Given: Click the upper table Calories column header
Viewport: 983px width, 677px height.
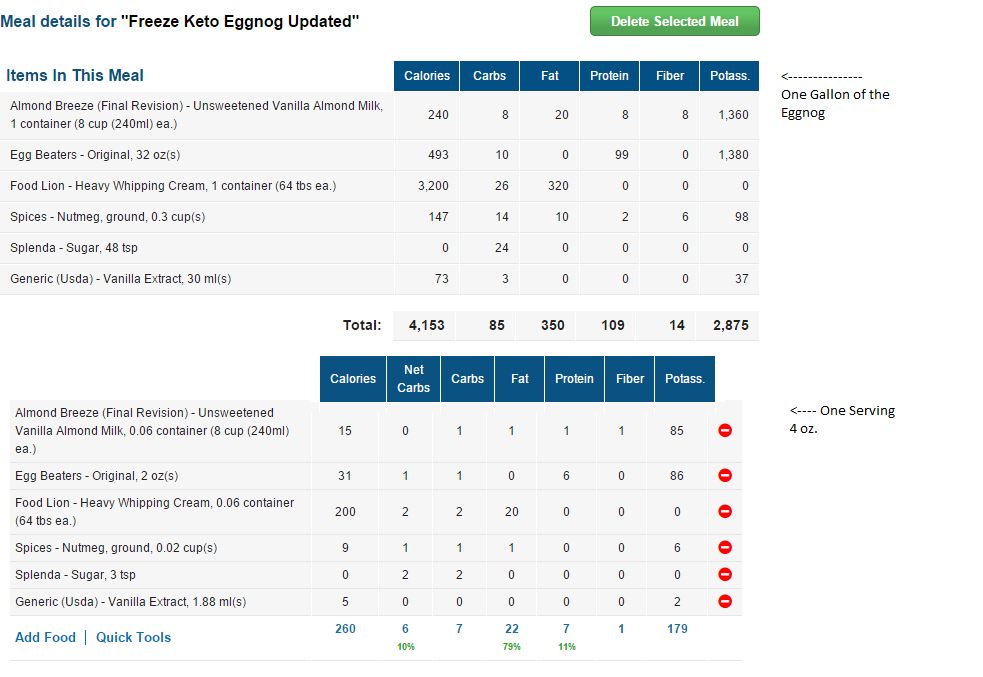Looking at the screenshot, I should (426, 76).
